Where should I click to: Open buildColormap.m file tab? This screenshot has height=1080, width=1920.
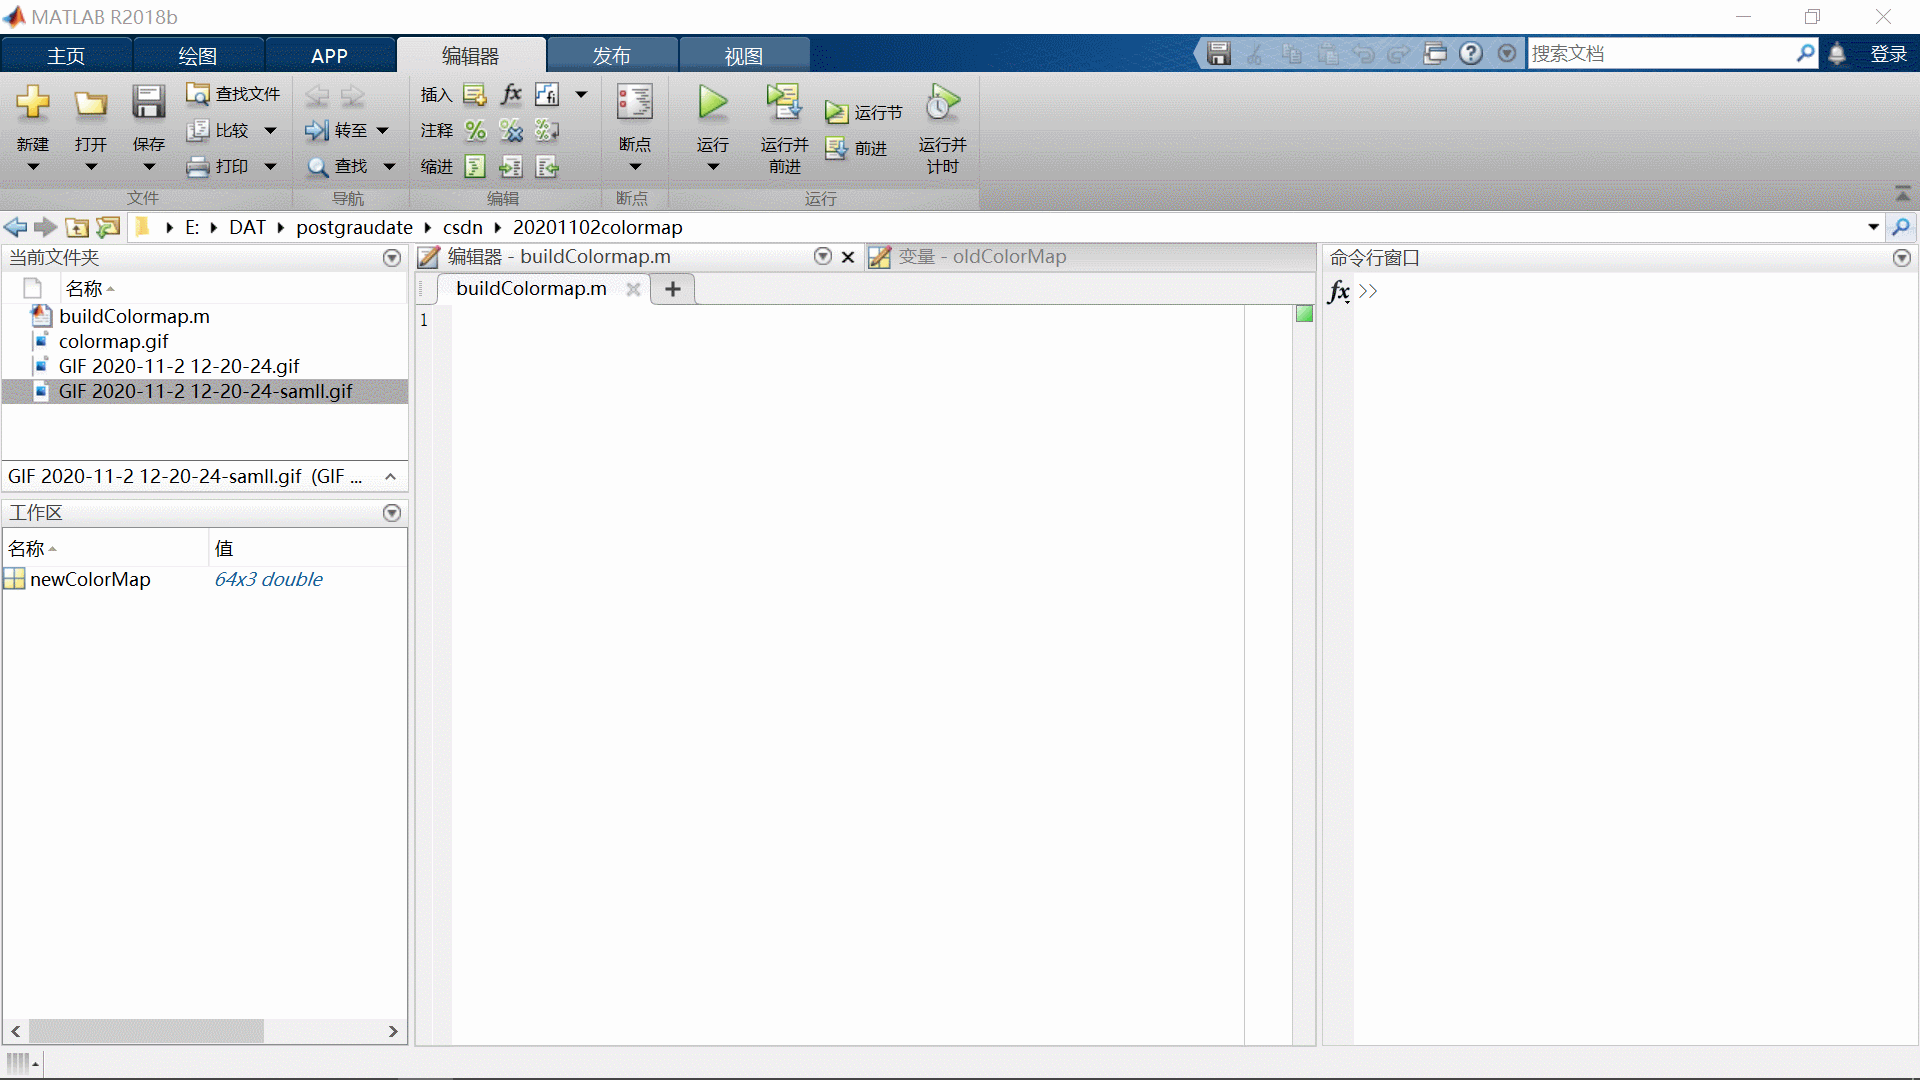pos(531,289)
